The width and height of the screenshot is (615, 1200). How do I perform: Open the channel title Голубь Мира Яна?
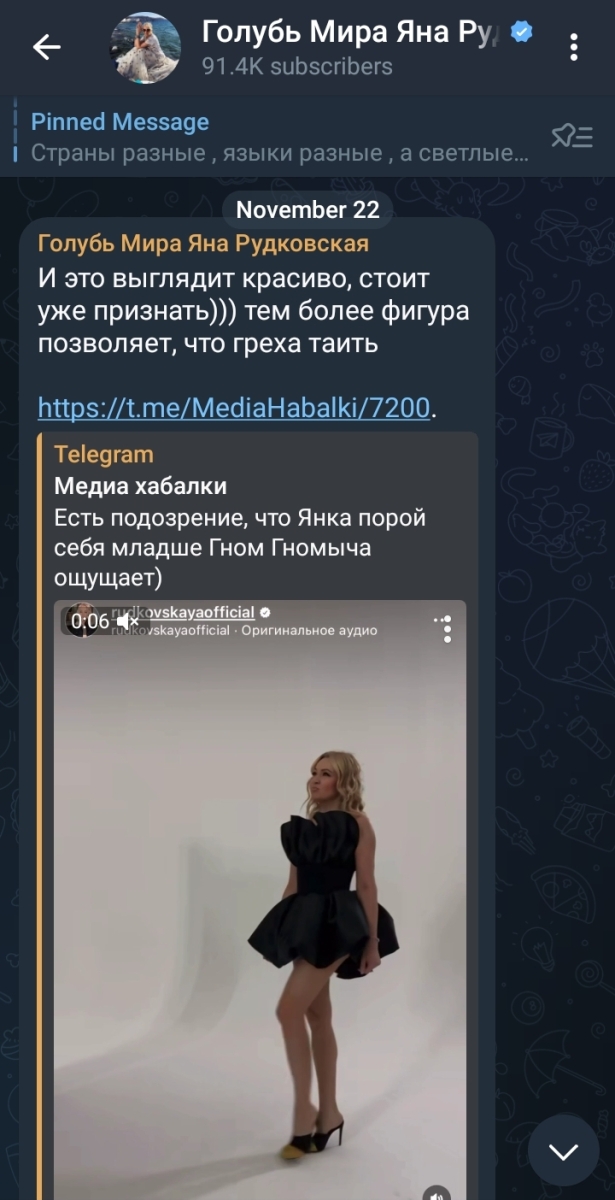353,33
